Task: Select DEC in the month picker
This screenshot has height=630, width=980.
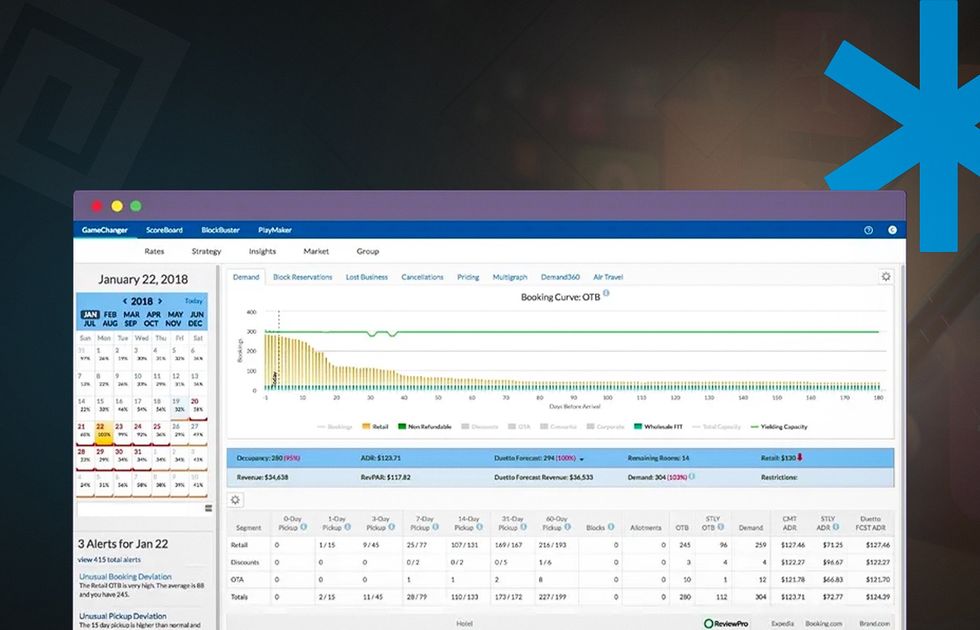Action: click(196, 324)
